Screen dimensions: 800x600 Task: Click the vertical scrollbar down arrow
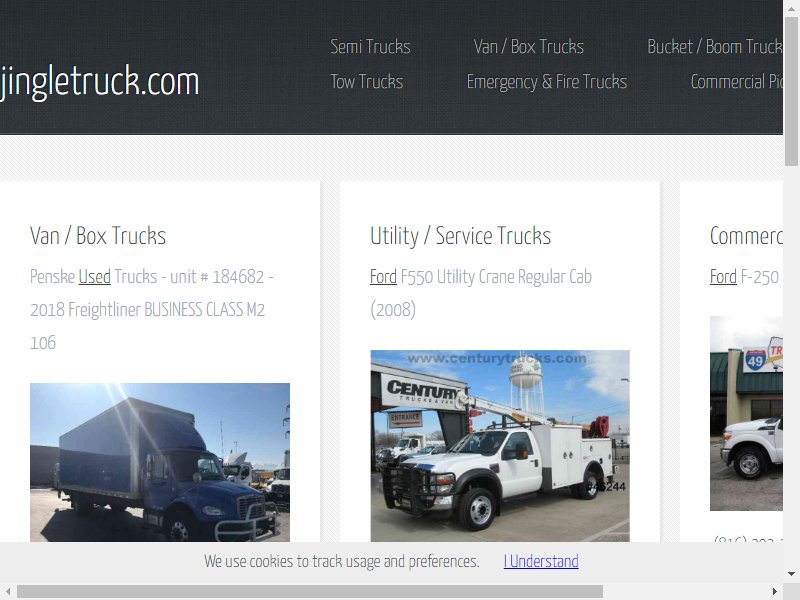[x=791, y=574]
